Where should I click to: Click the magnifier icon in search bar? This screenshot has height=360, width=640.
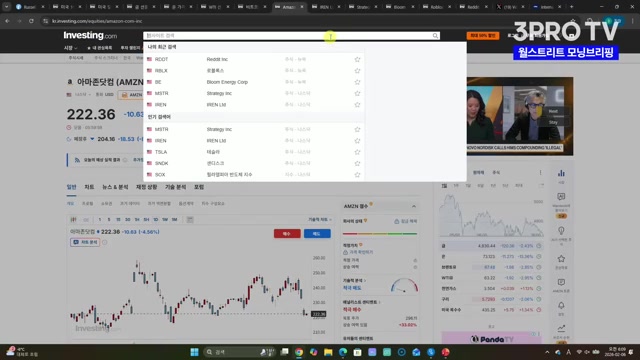pyautogui.click(x=436, y=36)
